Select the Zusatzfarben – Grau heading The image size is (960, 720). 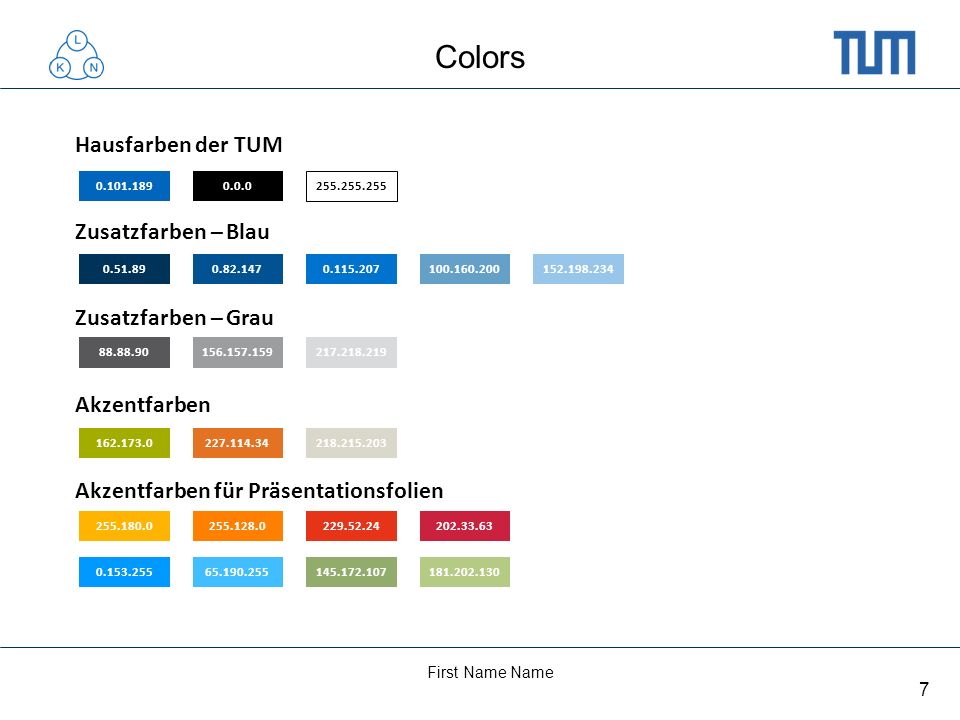(x=174, y=318)
